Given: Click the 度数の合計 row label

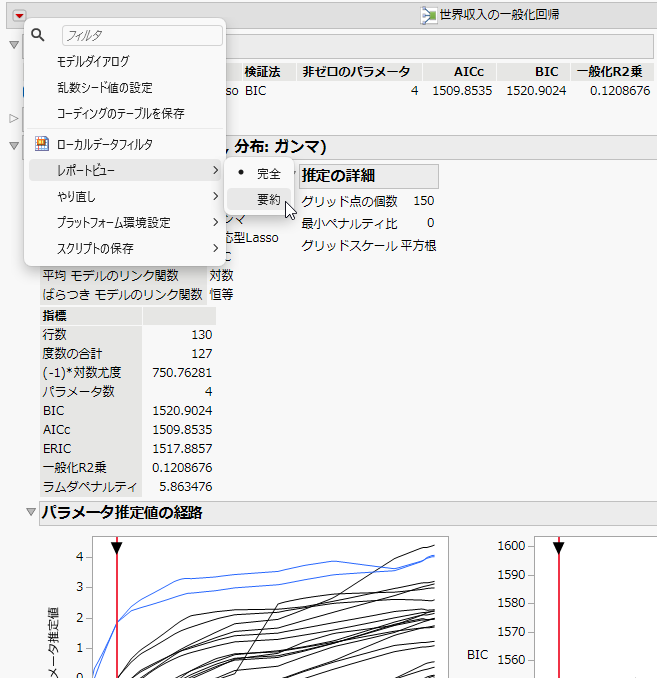Looking at the screenshot, I should 72,354.
